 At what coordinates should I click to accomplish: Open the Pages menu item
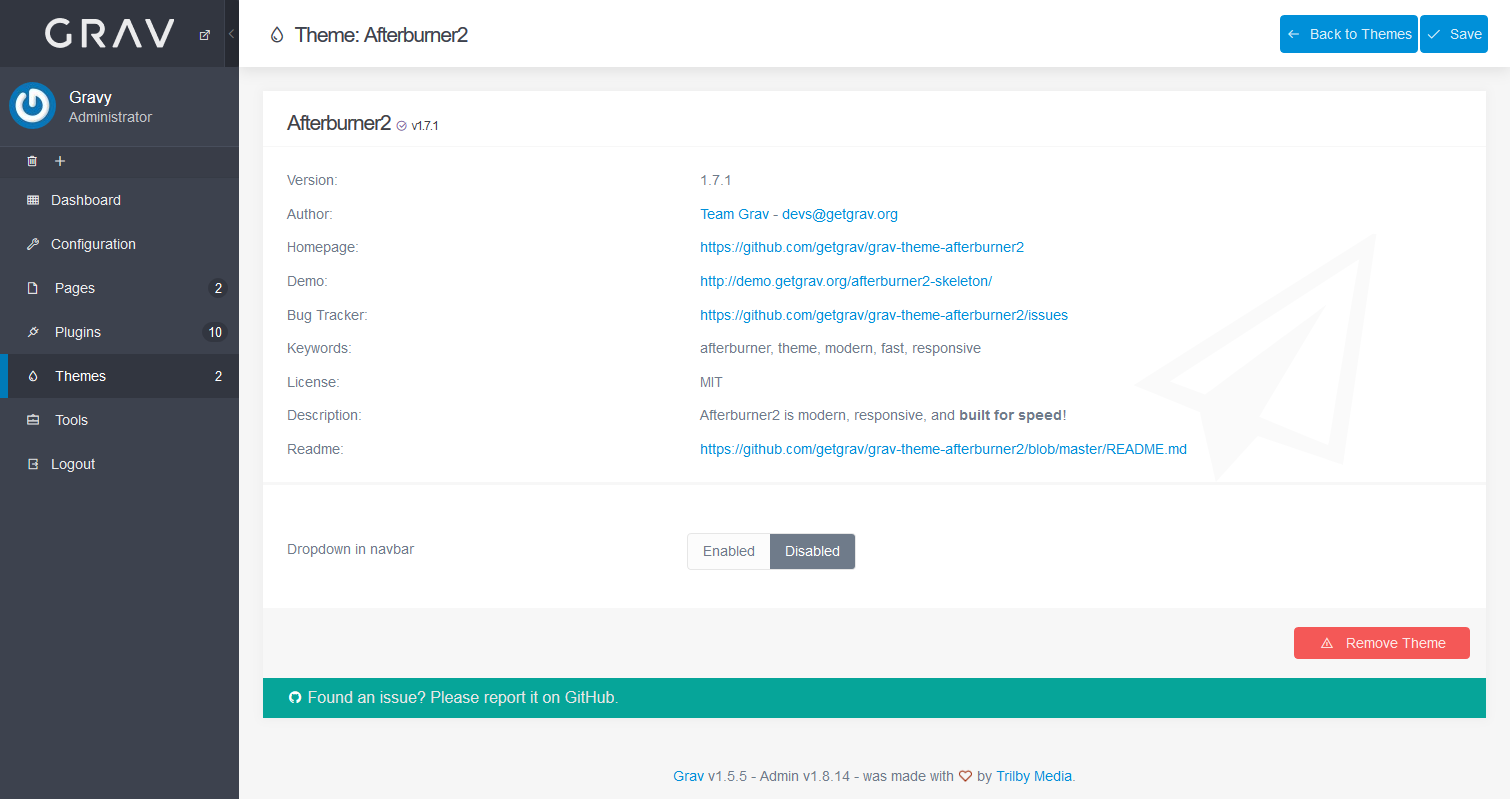tap(119, 288)
